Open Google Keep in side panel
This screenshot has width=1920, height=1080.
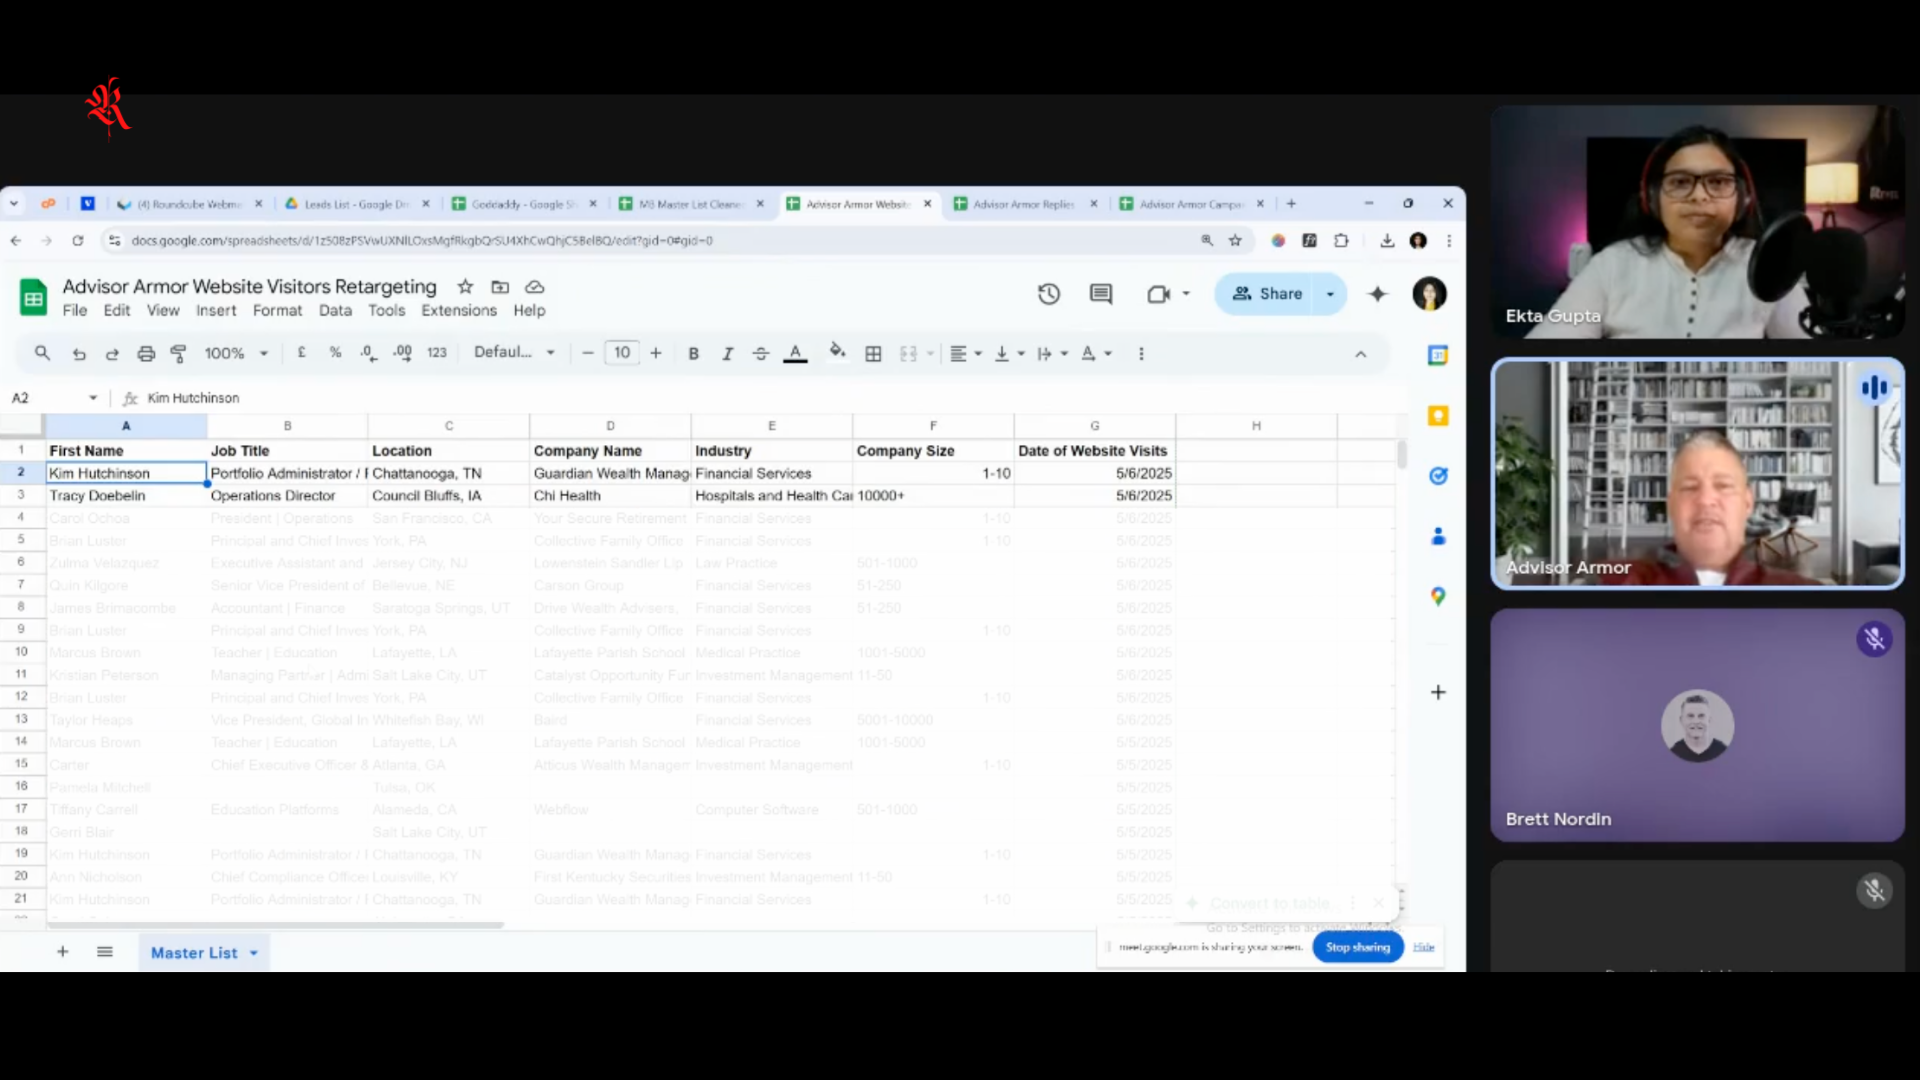point(1438,416)
